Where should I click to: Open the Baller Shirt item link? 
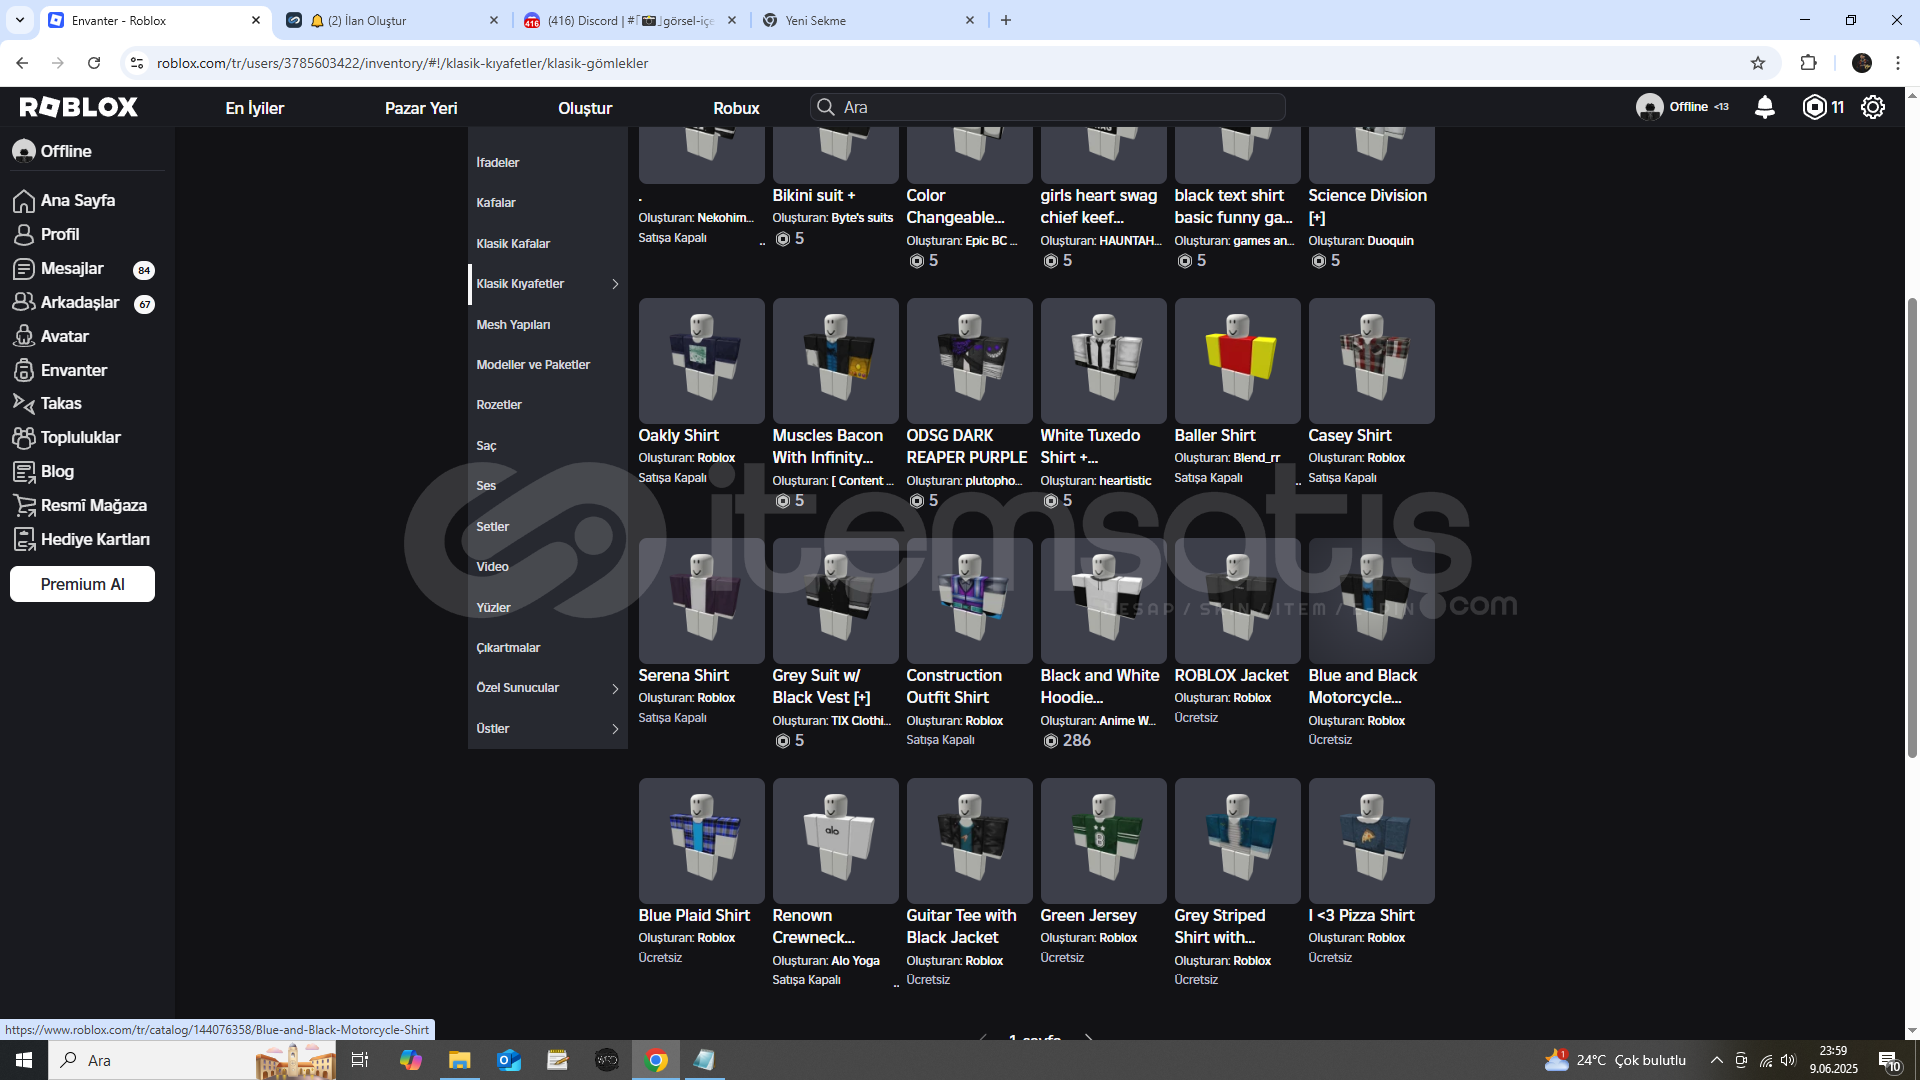click(1214, 435)
